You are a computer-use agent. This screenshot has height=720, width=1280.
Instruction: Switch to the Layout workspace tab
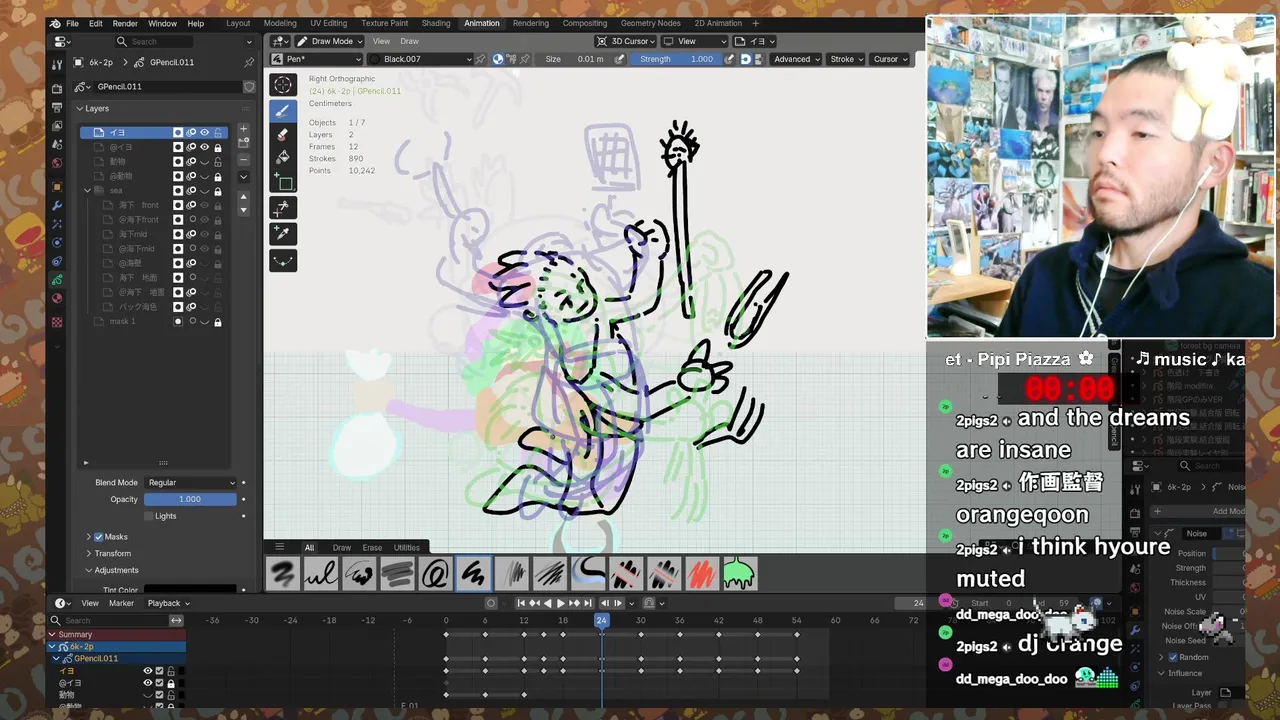click(x=238, y=23)
